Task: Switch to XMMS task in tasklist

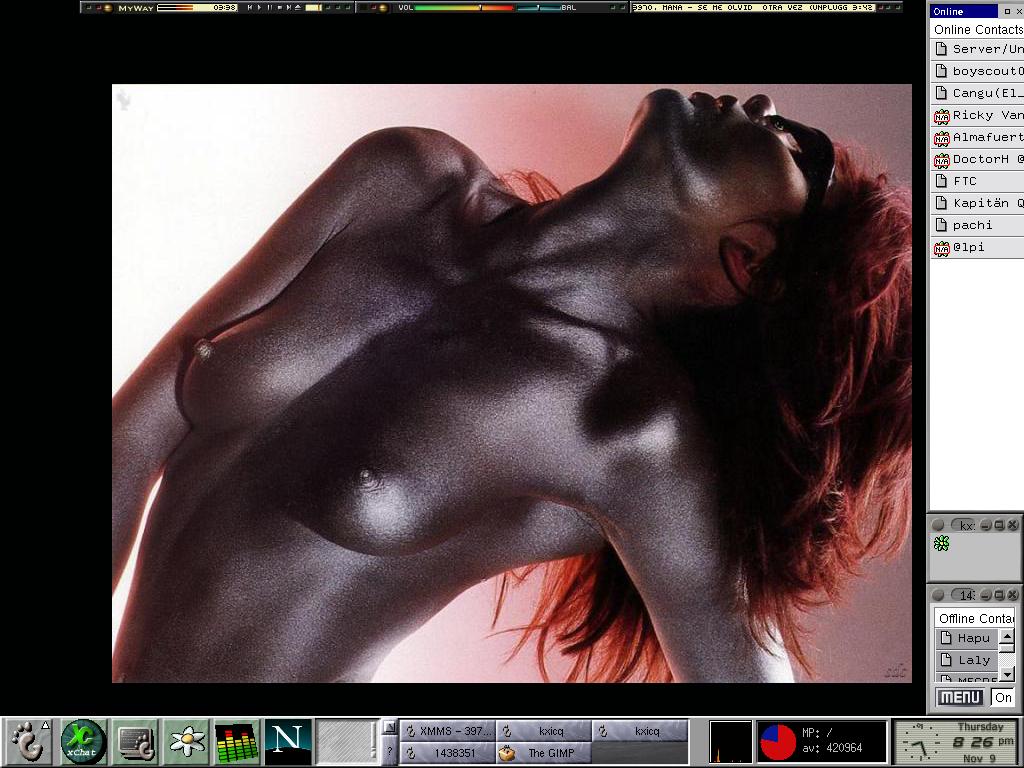Action: pos(447,731)
